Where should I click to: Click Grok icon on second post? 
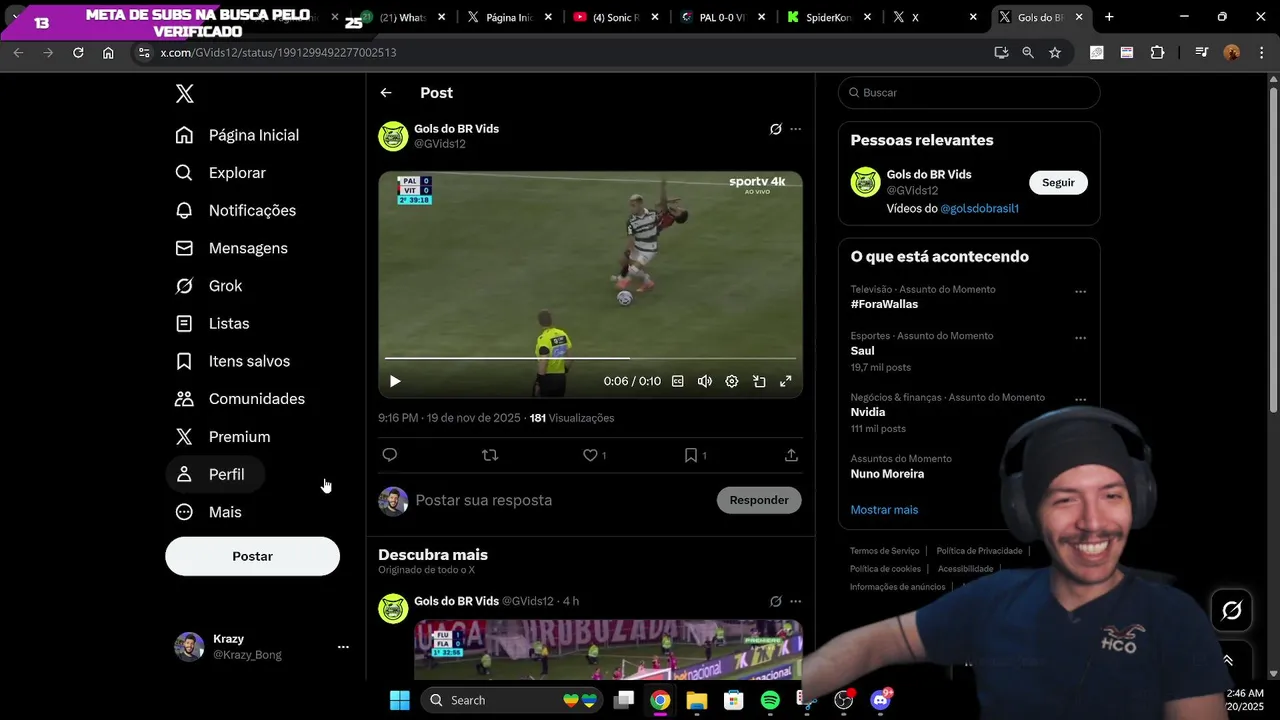click(775, 601)
